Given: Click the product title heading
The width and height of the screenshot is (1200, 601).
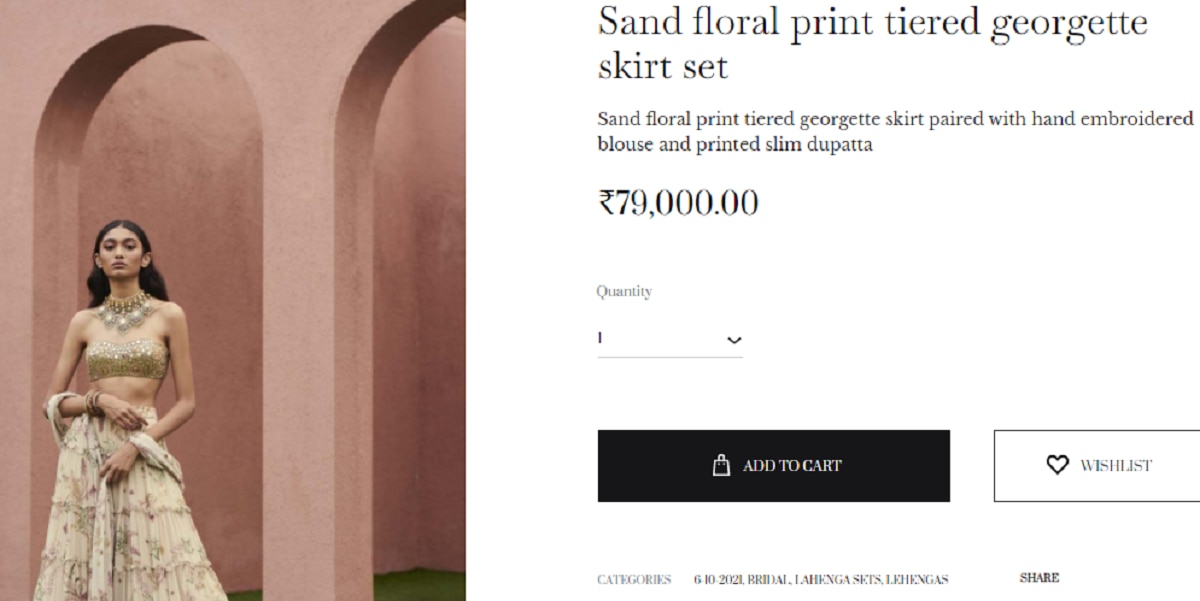Looking at the screenshot, I should 872,44.
